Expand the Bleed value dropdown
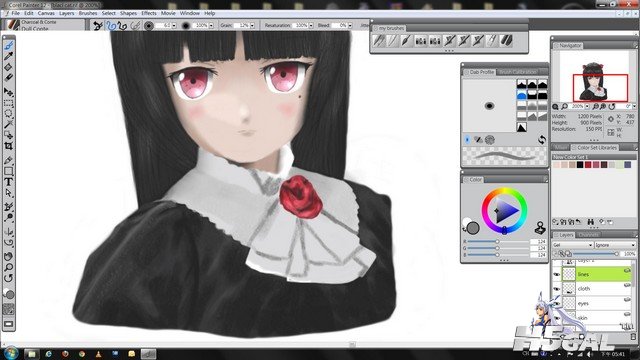Viewport: 640px width, 360px height. coord(350,26)
